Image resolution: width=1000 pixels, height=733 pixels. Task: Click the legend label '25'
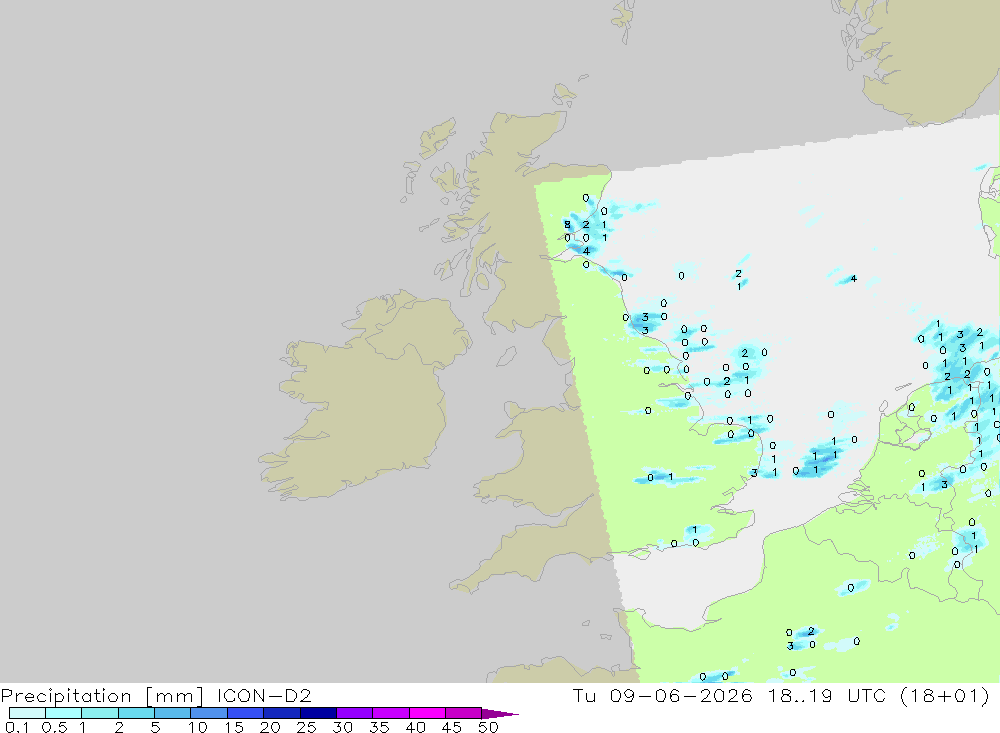[306, 727]
